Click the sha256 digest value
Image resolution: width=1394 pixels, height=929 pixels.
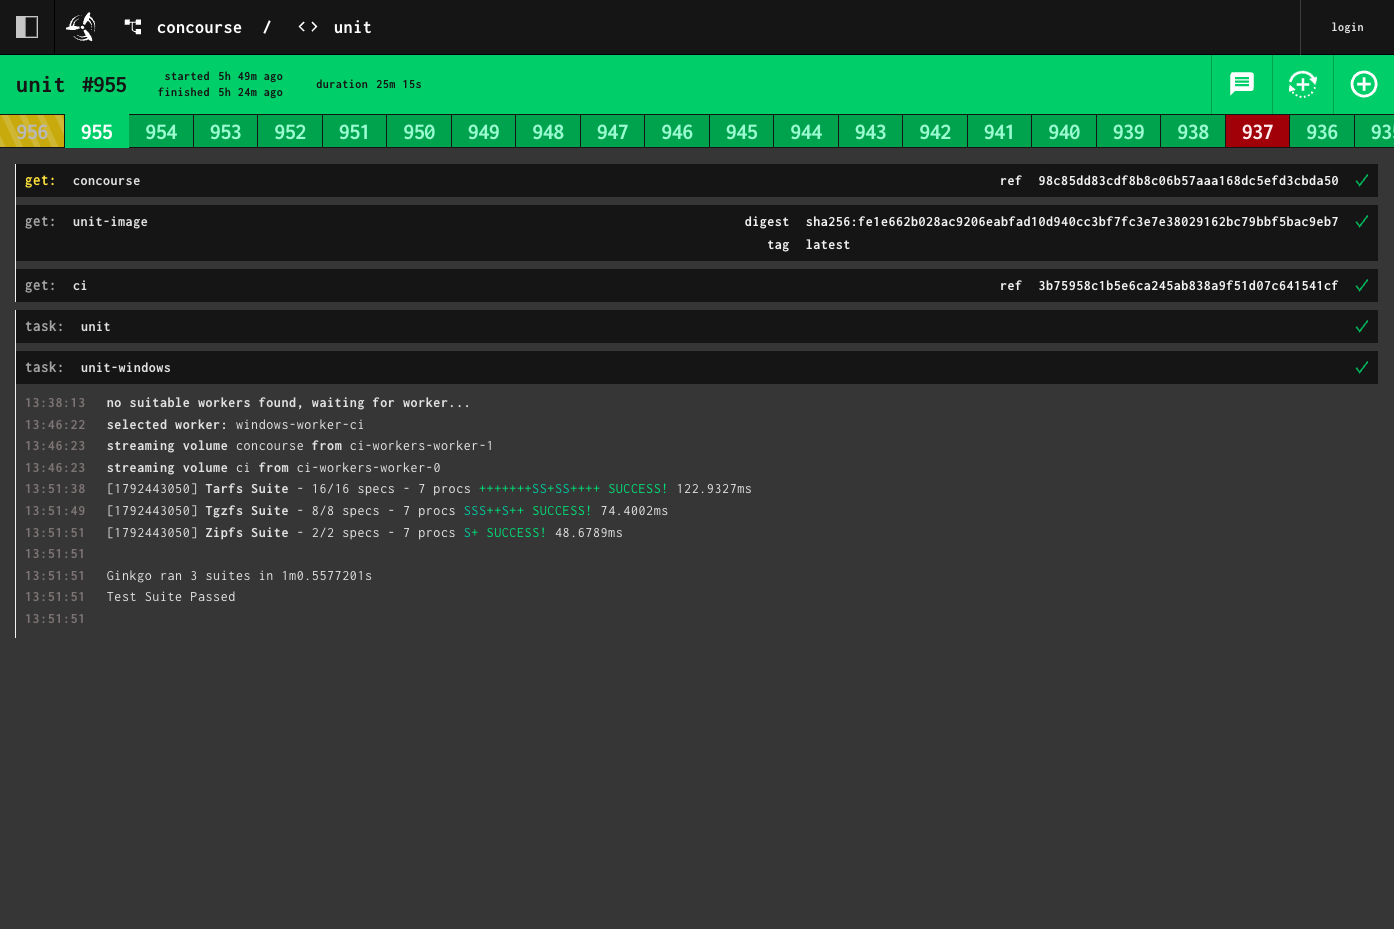[1072, 222]
